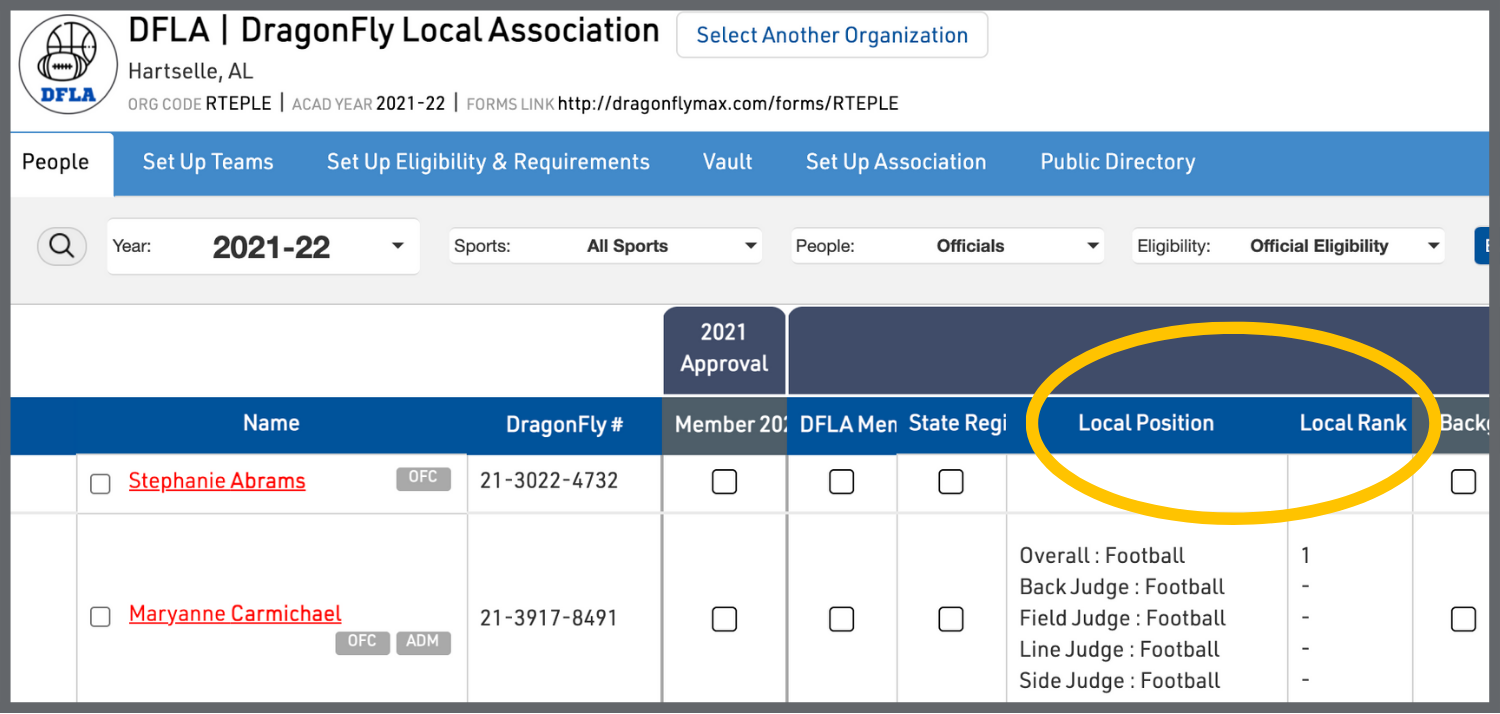This screenshot has height=714, width=1500.
Task: Click the magnifying glass search icon
Action: [61, 246]
